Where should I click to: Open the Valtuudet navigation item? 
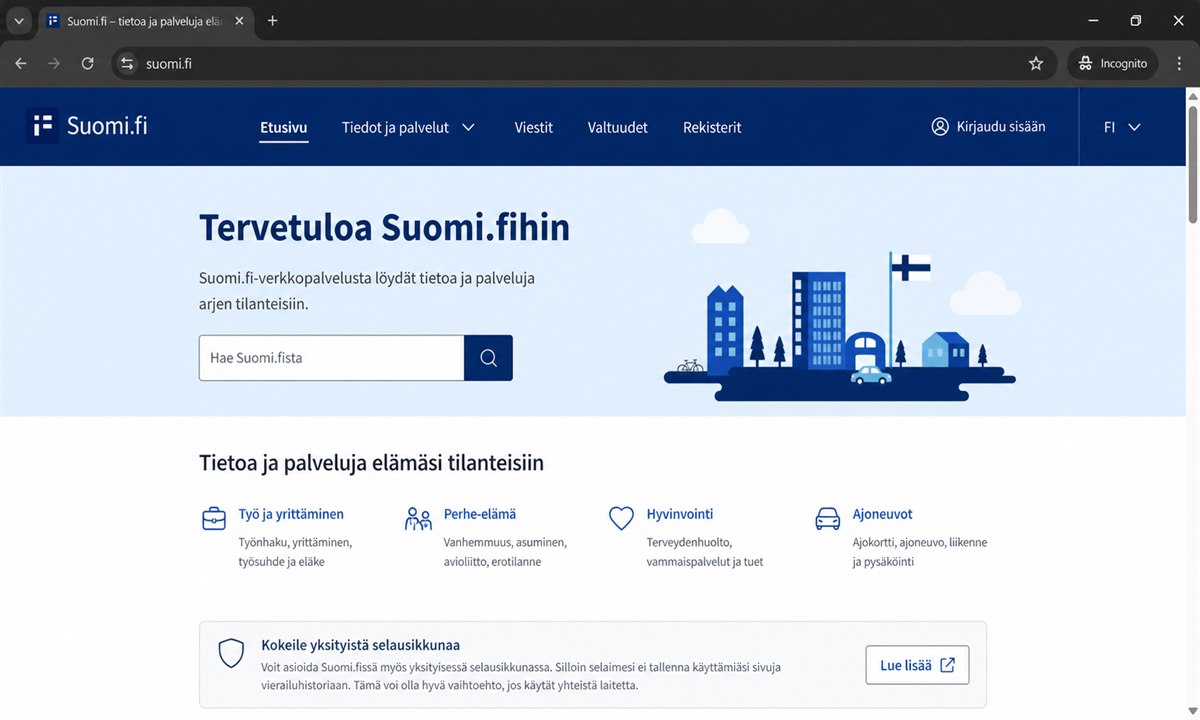point(618,127)
